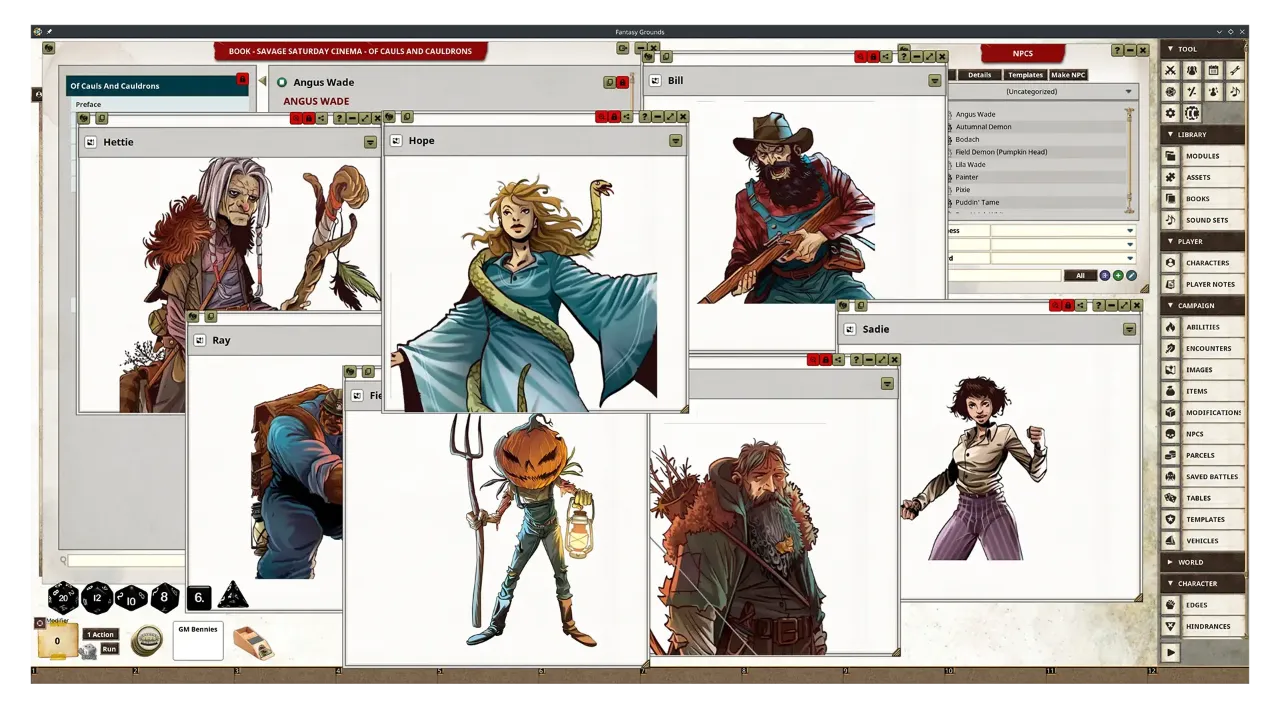Click the green add button in NPCs window
Image resolution: width=1280 pixels, height=720 pixels.
[1118, 276]
